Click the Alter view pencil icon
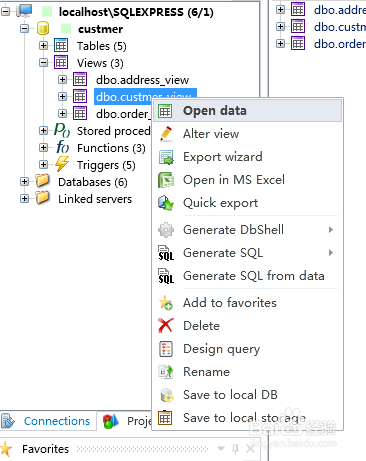The height and width of the screenshot is (461, 366). 166,134
